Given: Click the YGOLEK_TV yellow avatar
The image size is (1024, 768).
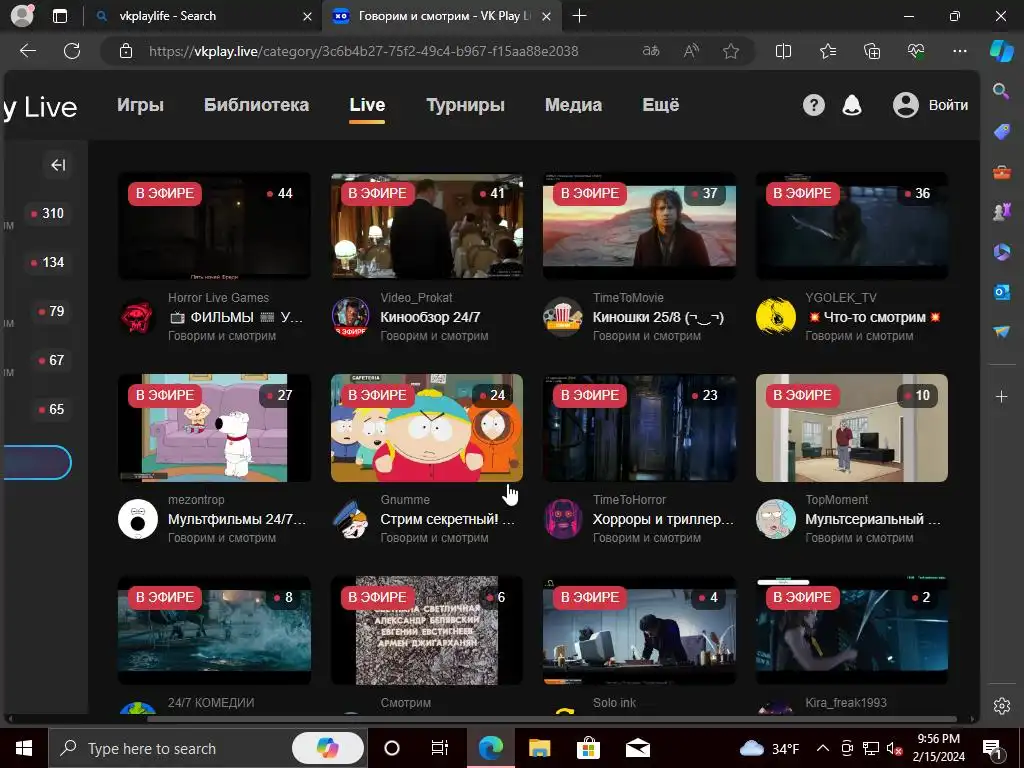Looking at the screenshot, I should 776,317.
